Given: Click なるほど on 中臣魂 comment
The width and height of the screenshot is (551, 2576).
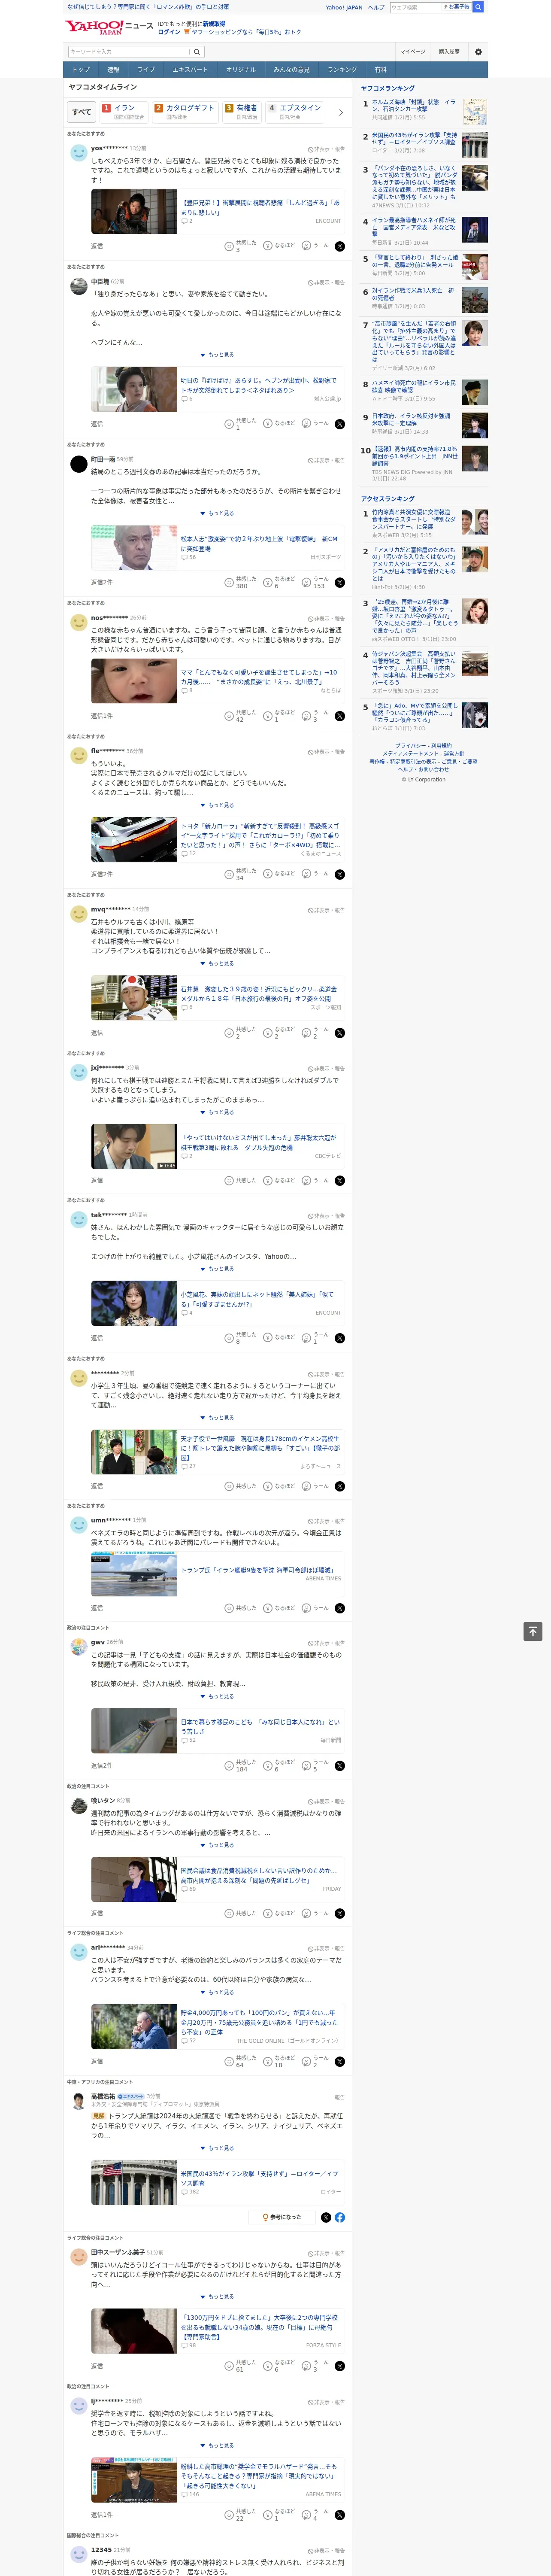Looking at the screenshot, I should pos(280,424).
